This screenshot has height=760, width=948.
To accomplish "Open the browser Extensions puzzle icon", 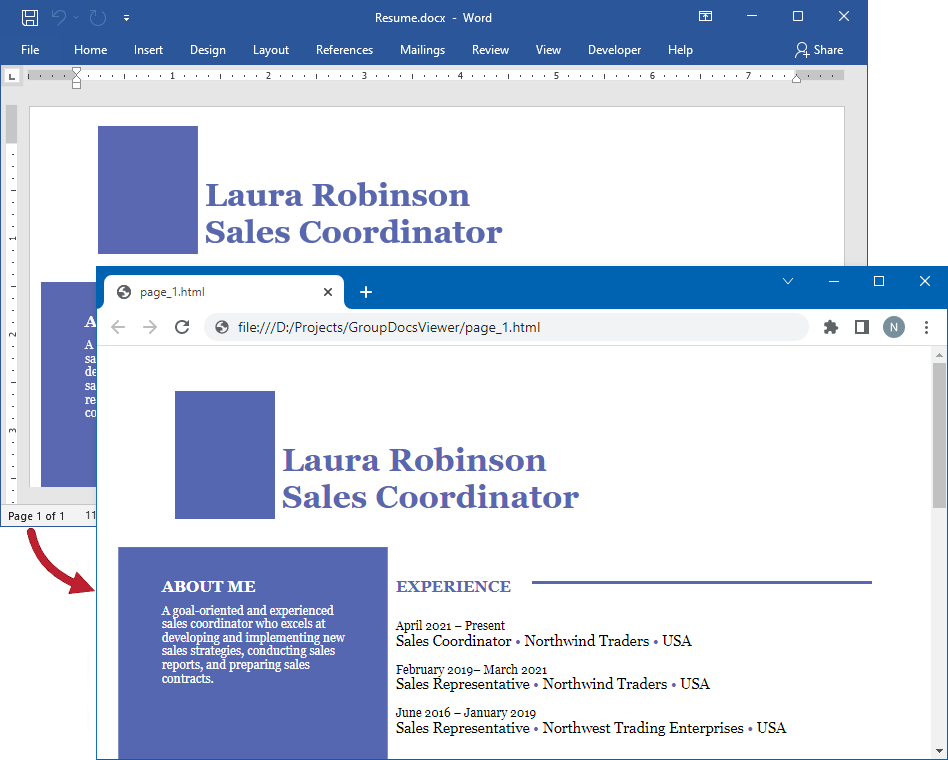I will 831,327.
